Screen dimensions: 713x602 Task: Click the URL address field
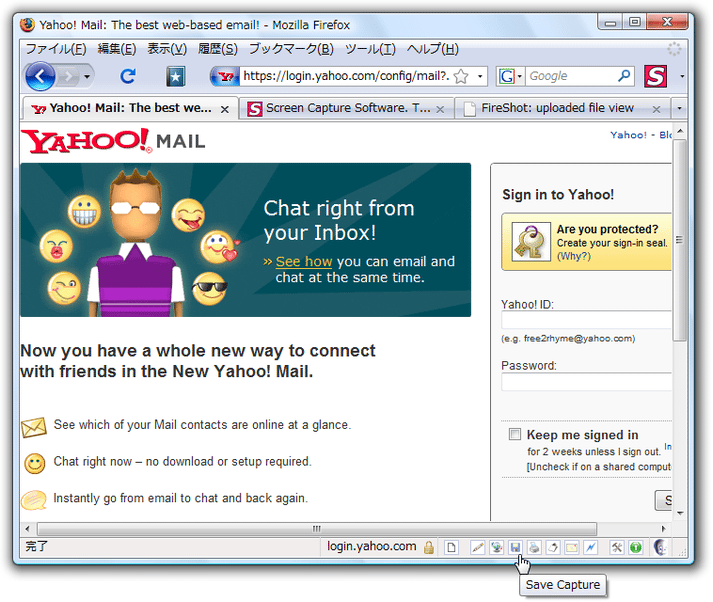tap(346, 76)
